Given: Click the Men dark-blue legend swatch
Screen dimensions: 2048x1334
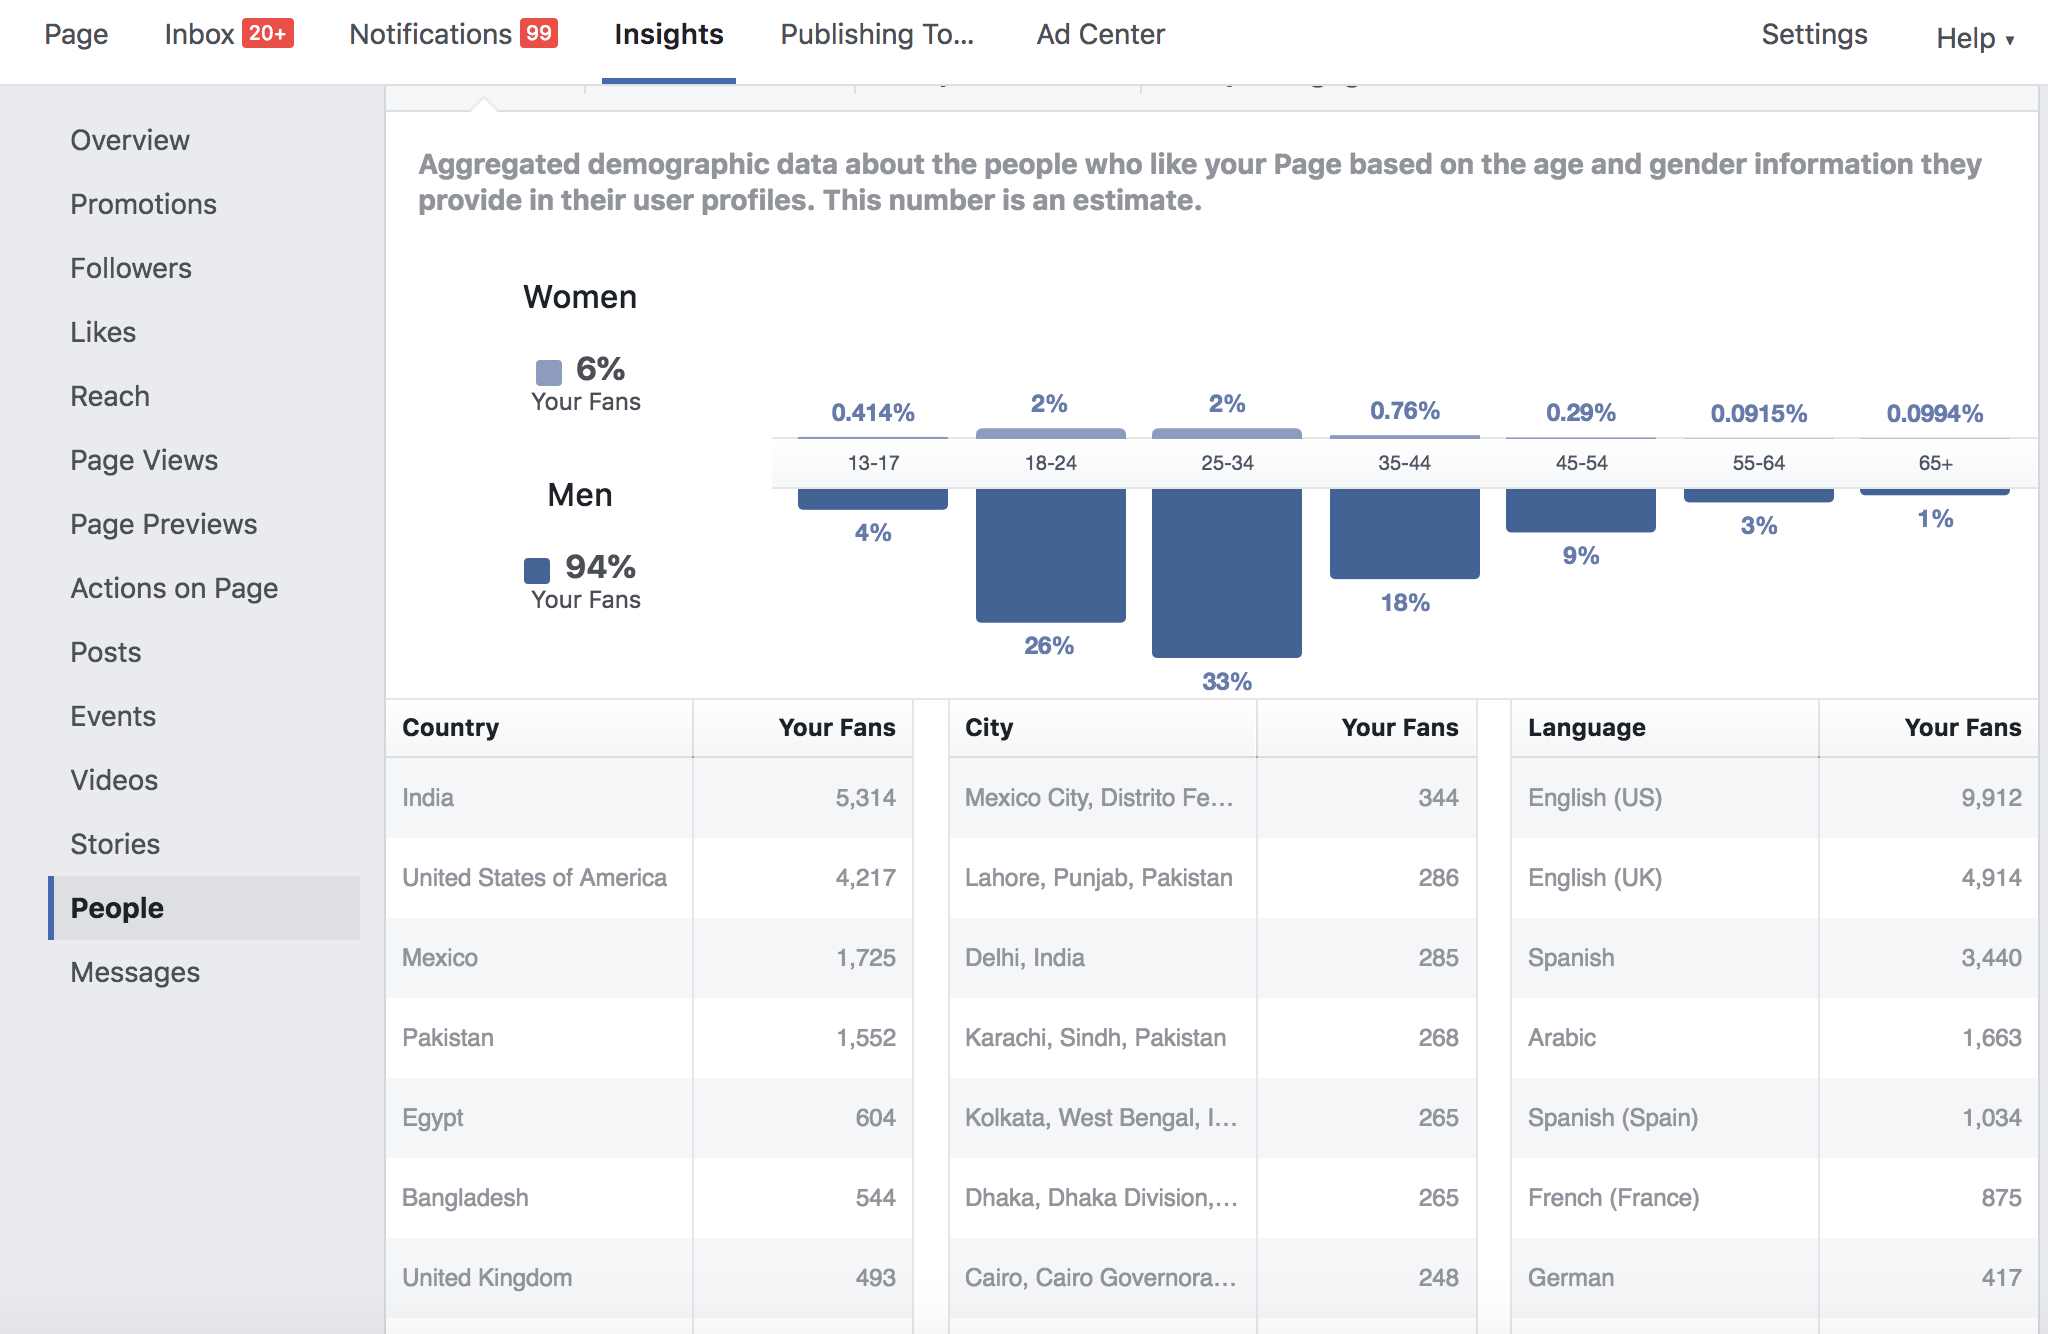Looking at the screenshot, I should click(x=537, y=571).
